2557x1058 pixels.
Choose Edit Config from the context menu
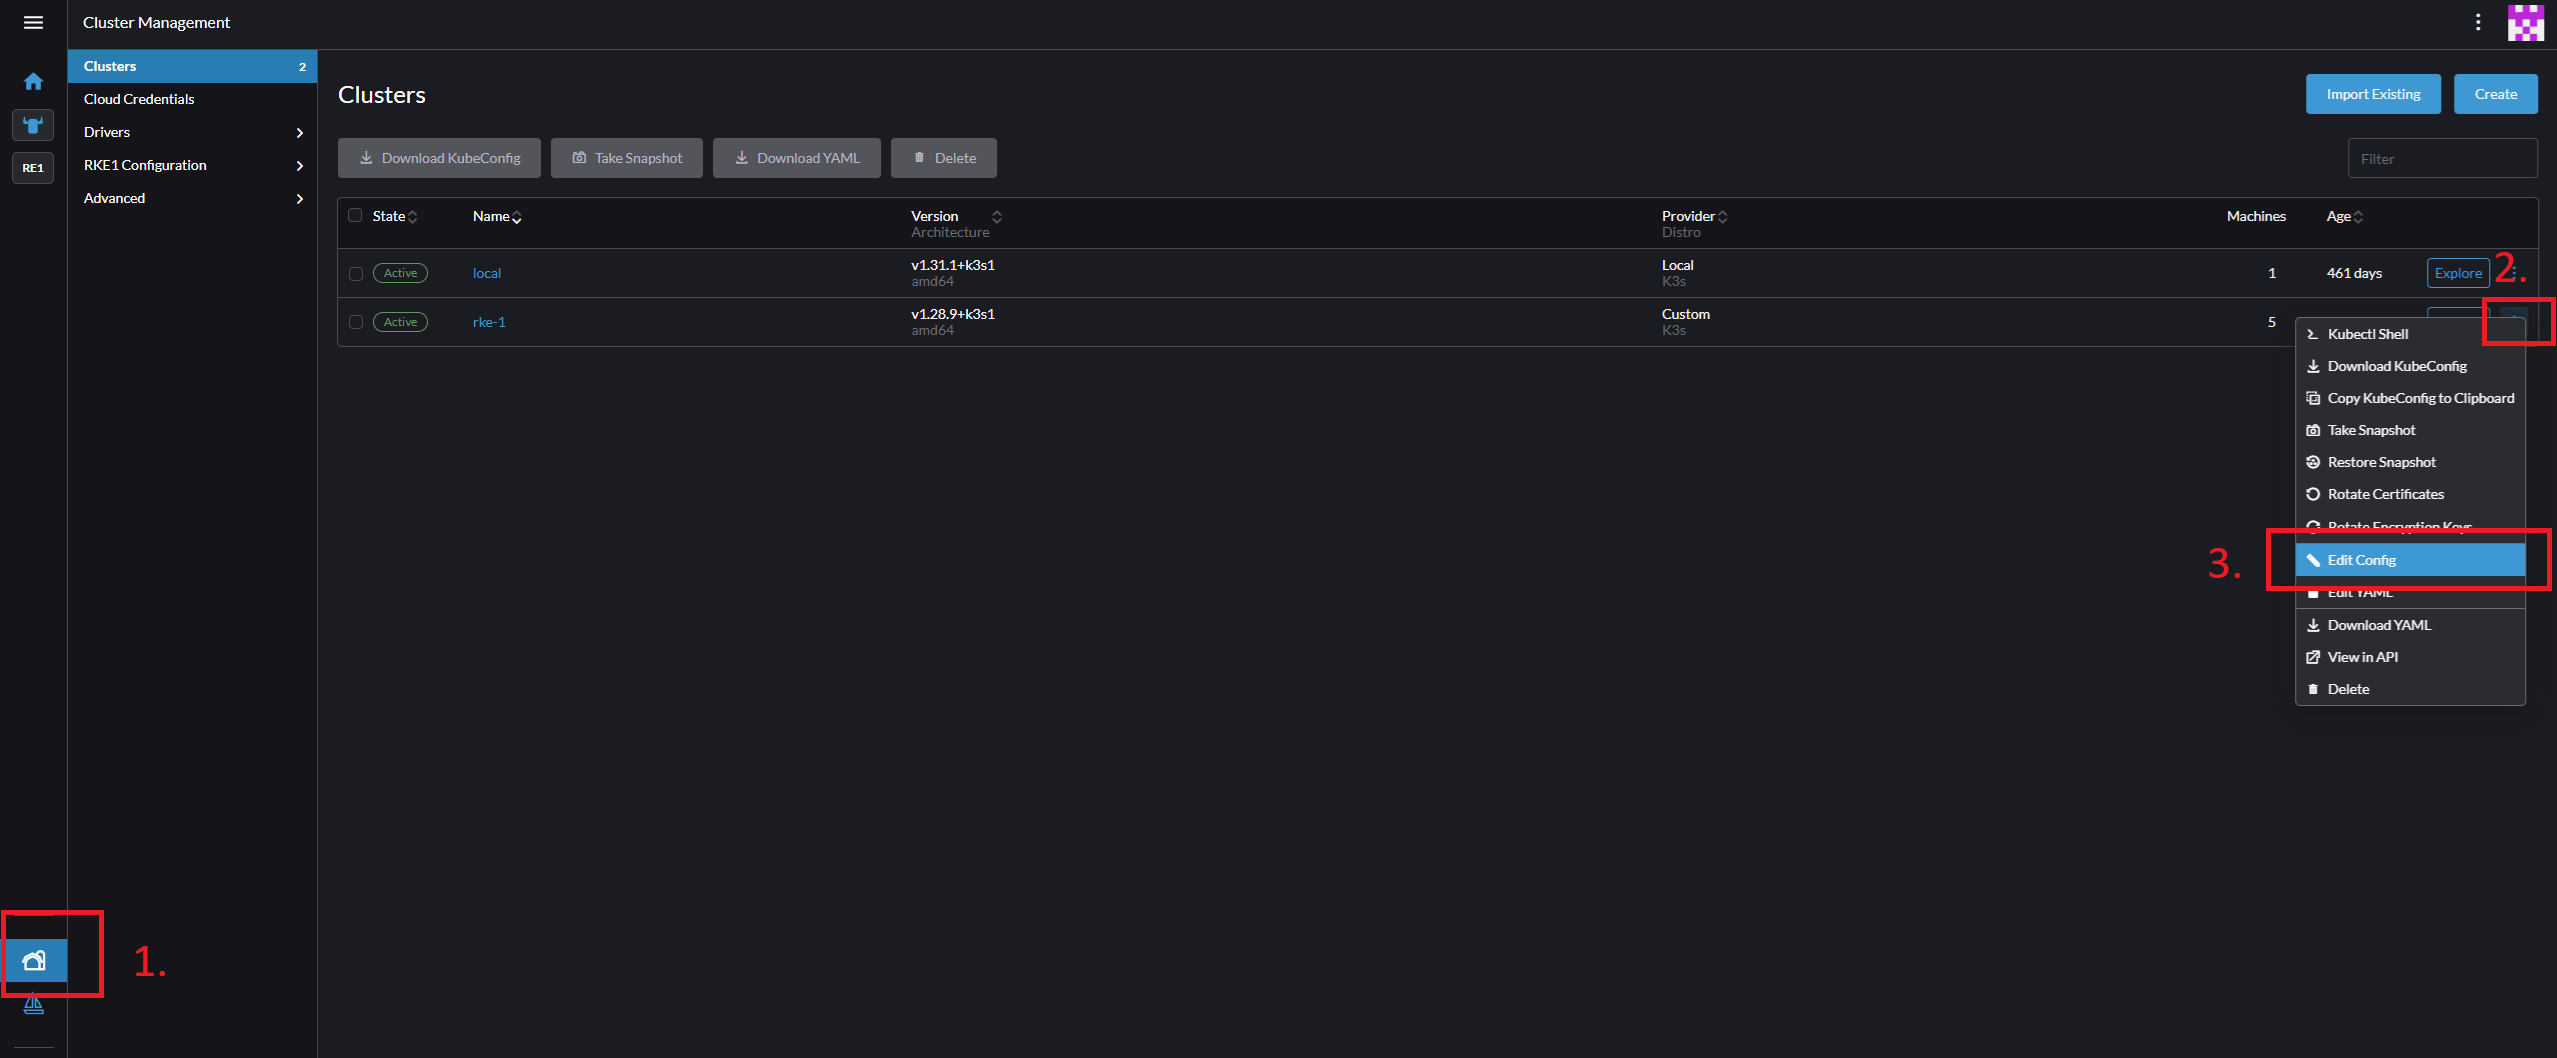click(x=2361, y=560)
